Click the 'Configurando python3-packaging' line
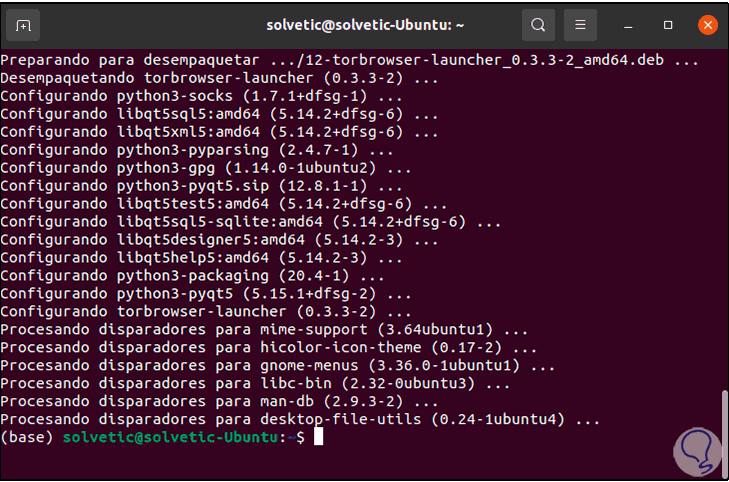The width and height of the screenshot is (729, 482). pyautogui.click(x=192, y=275)
